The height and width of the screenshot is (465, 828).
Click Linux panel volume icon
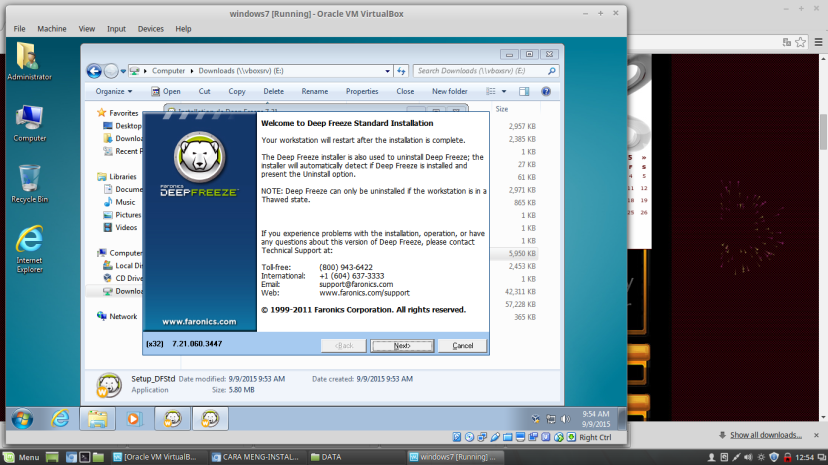pyautogui.click(x=748, y=457)
